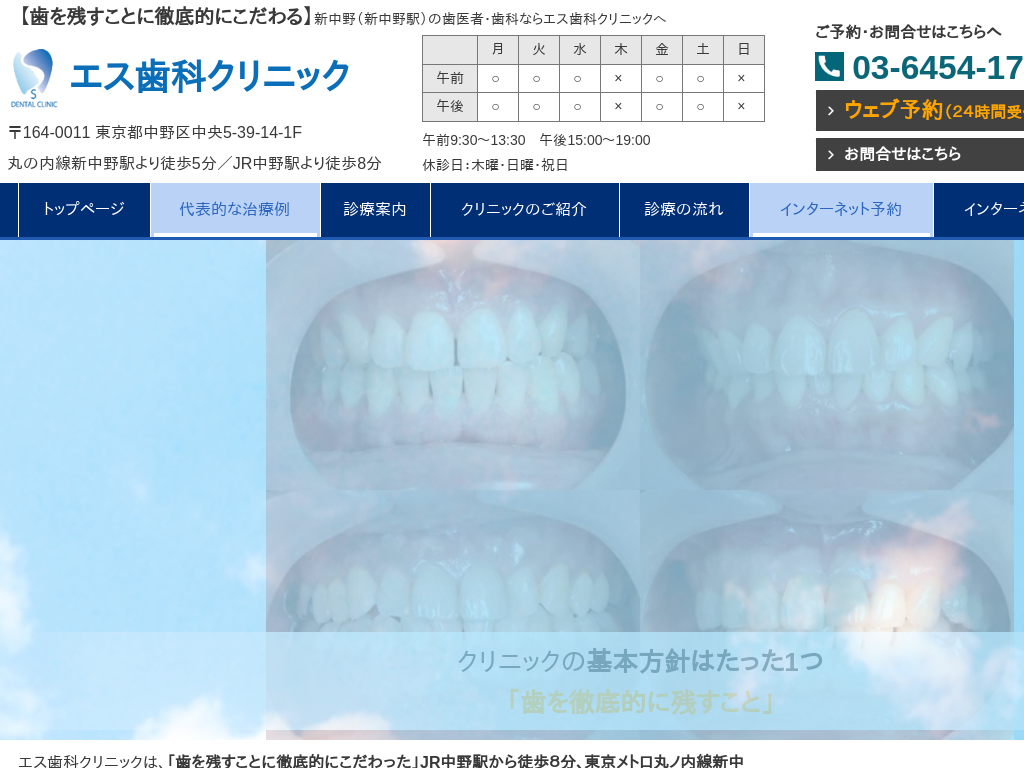1024x768 pixels.
Task: Open the トップページ navigation item
Action: [83, 209]
